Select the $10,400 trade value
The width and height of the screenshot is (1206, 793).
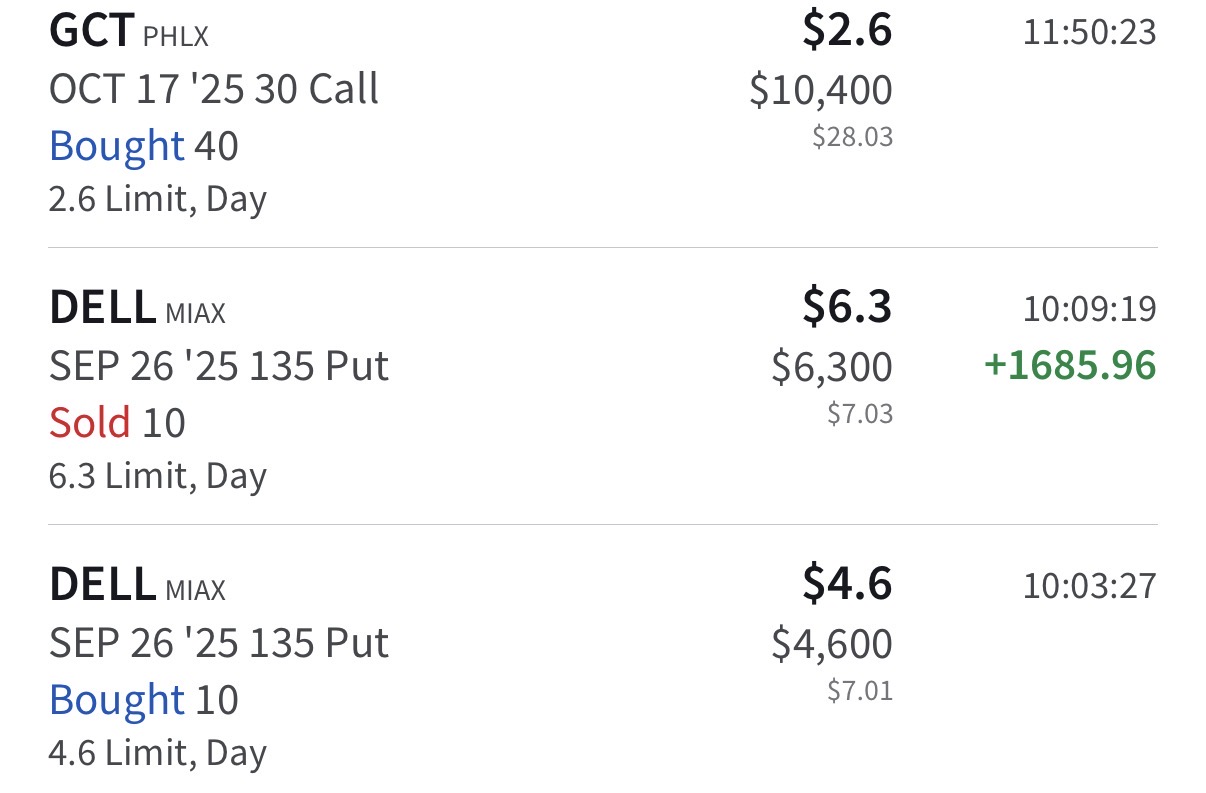point(821,91)
